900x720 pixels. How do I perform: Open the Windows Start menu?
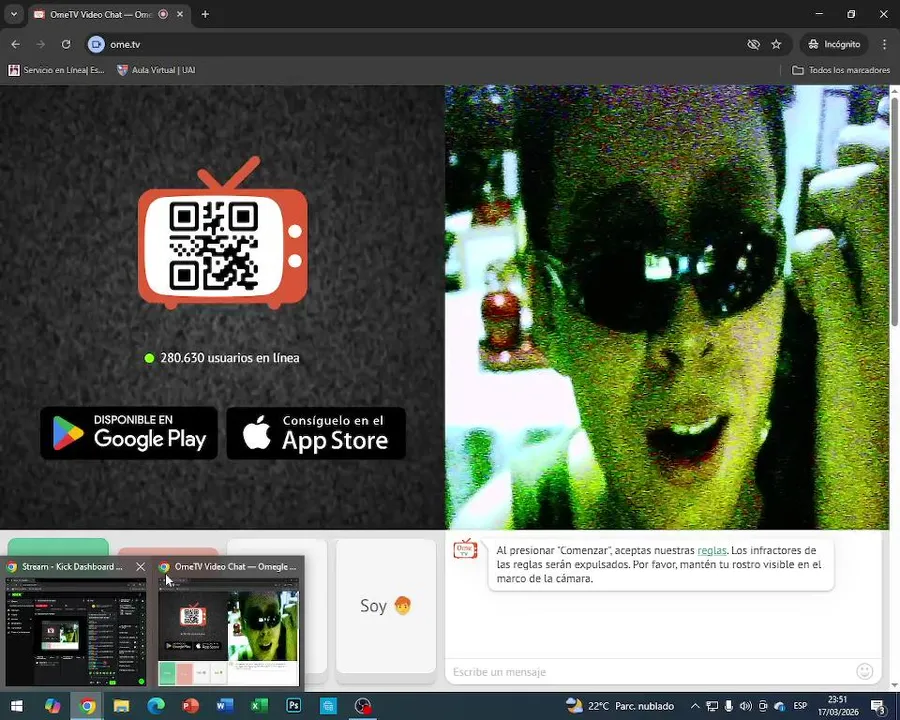(17, 706)
